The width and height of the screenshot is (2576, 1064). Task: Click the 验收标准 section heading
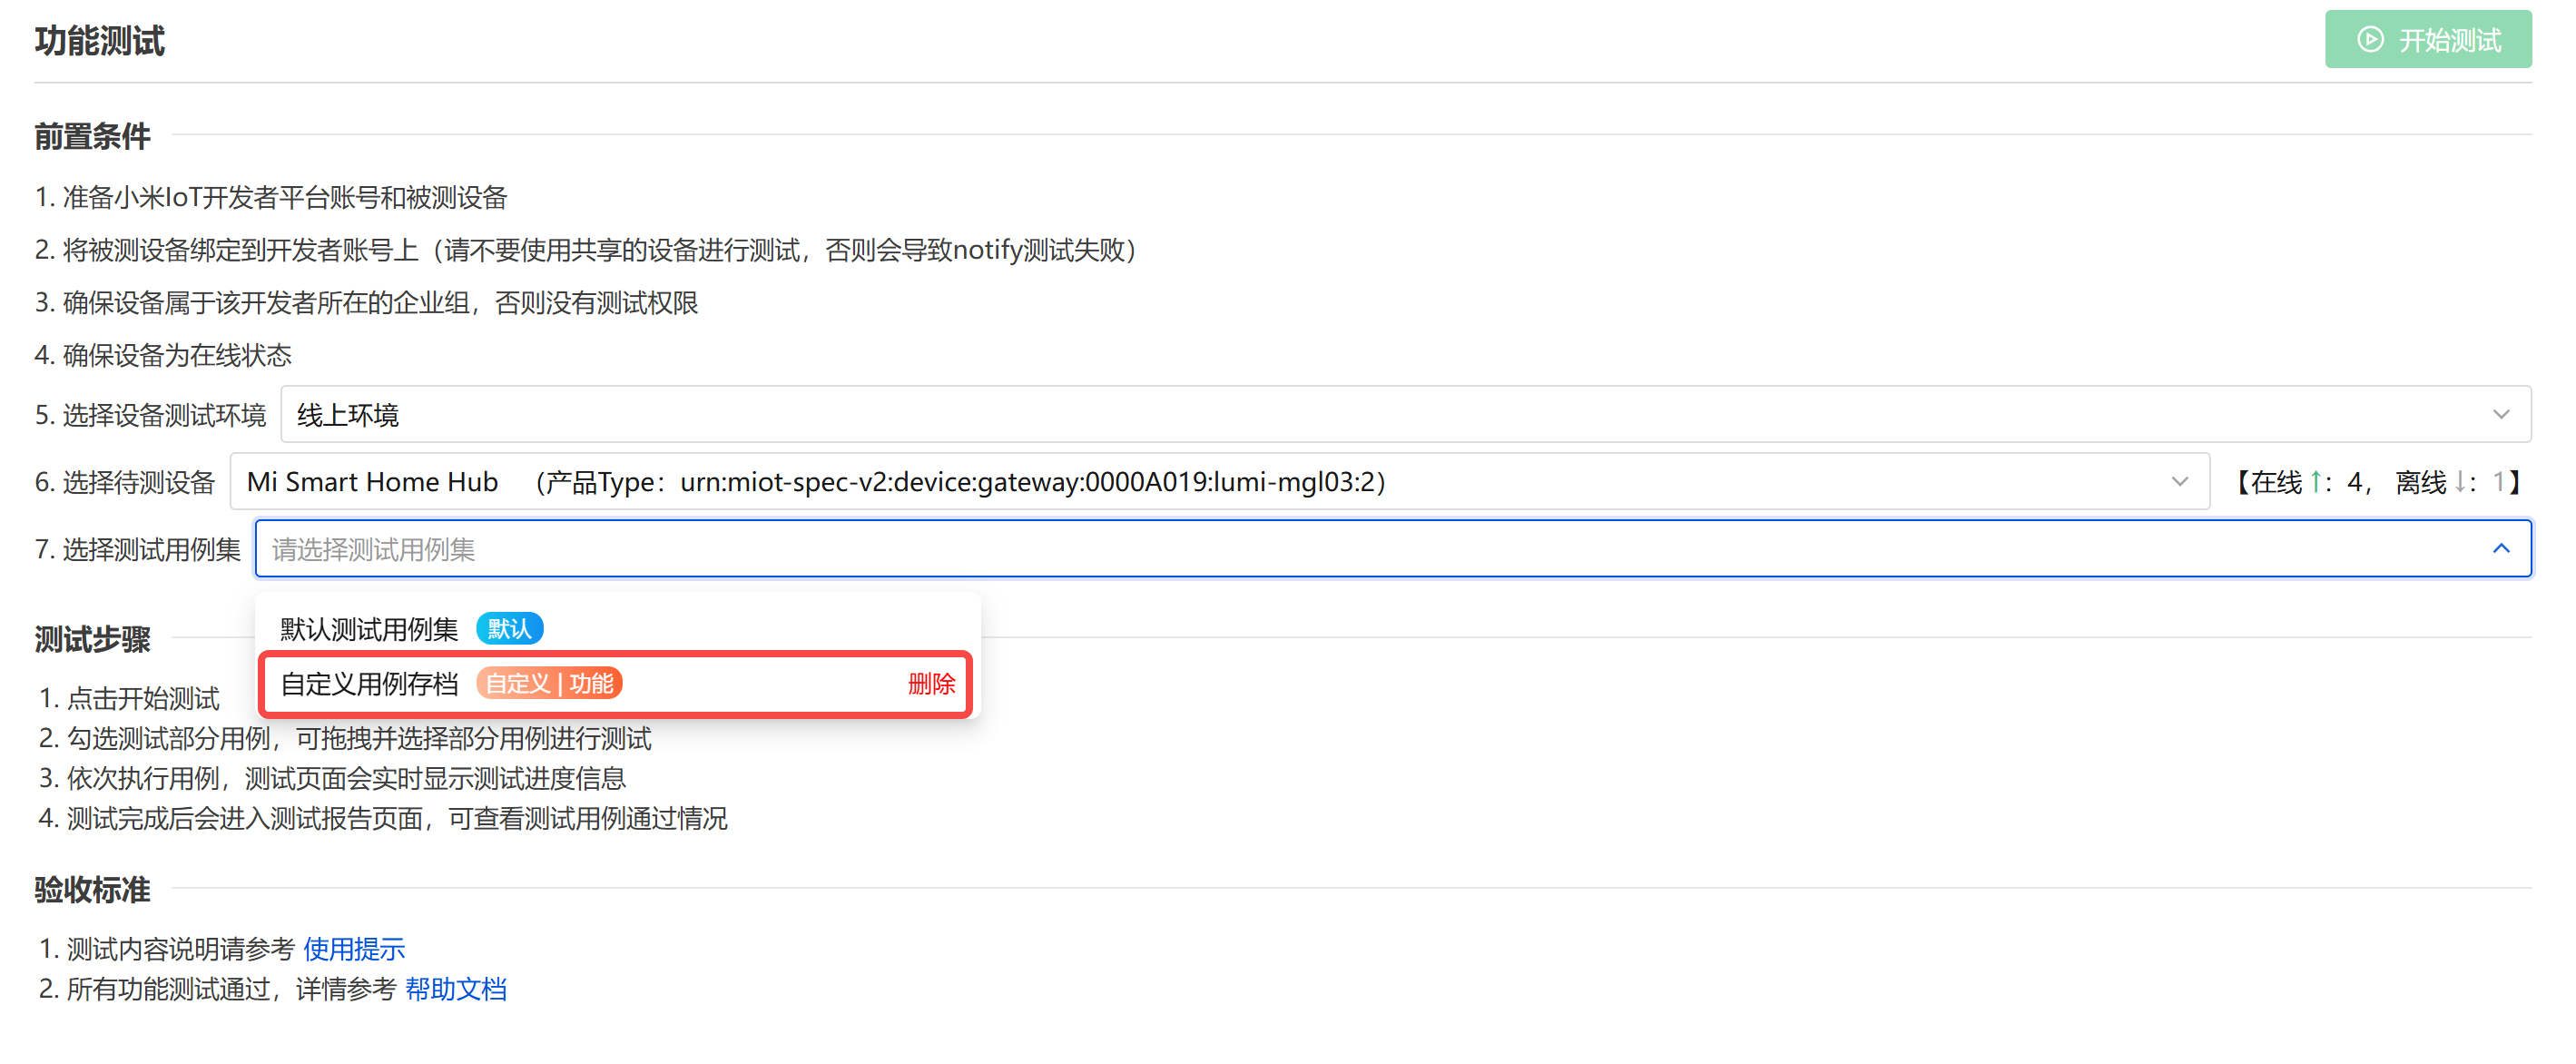(x=92, y=888)
